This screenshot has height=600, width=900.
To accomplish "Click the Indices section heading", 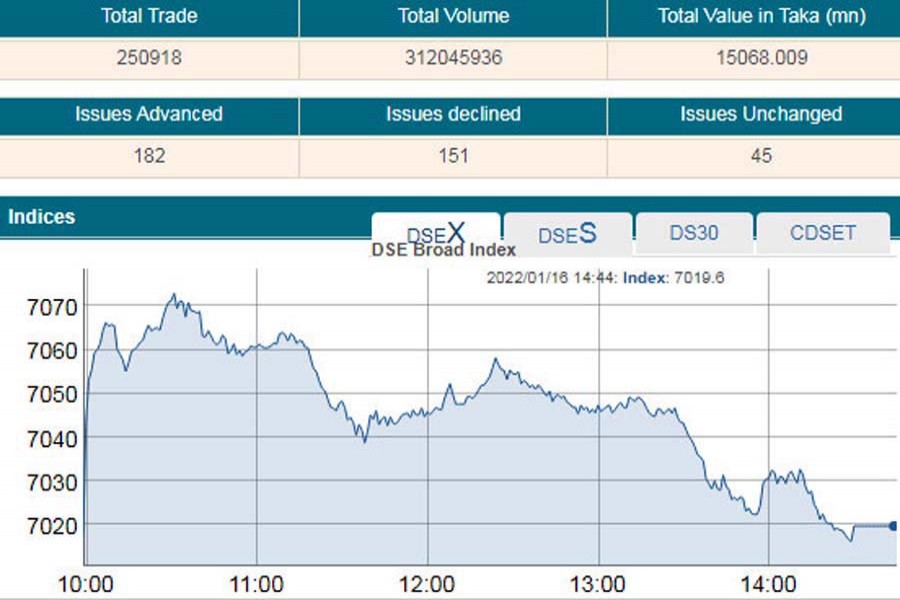I will point(41,216).
